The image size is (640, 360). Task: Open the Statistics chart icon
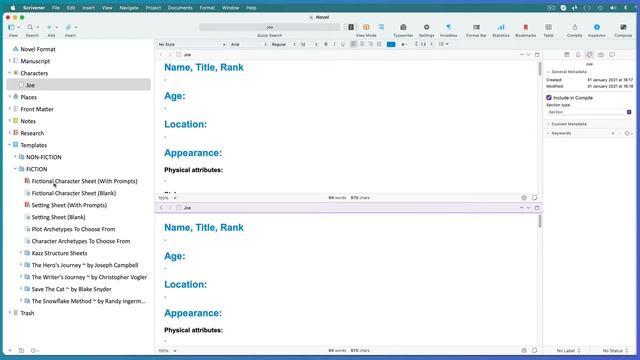coord(501,27)
